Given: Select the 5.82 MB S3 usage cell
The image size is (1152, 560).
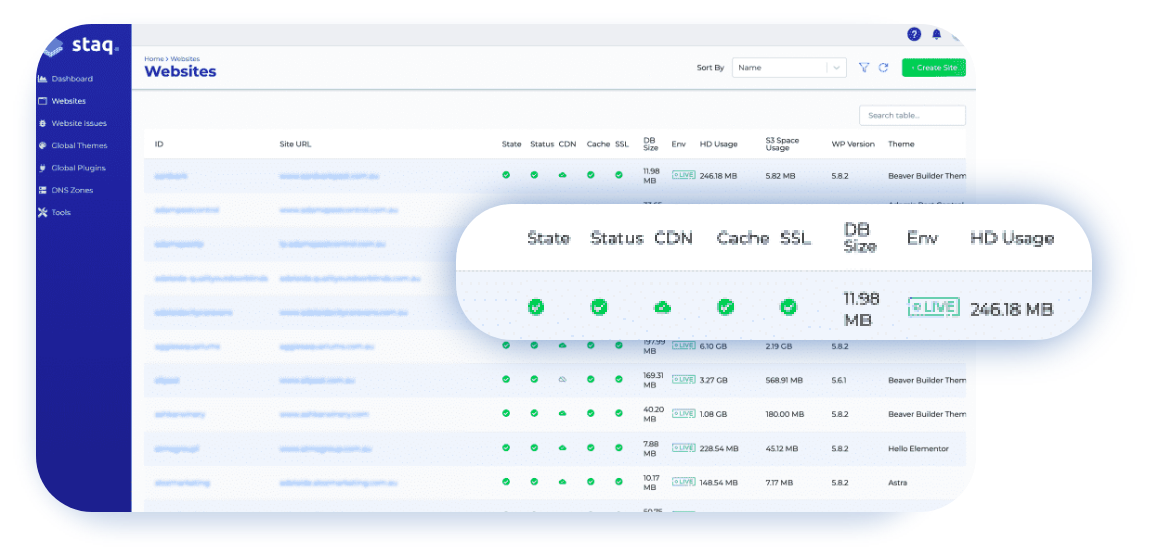Looking at the screenshot, I should [780, 176].
